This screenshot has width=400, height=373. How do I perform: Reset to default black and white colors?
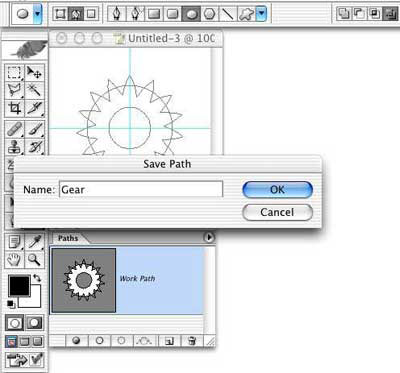tap(11, 304)
